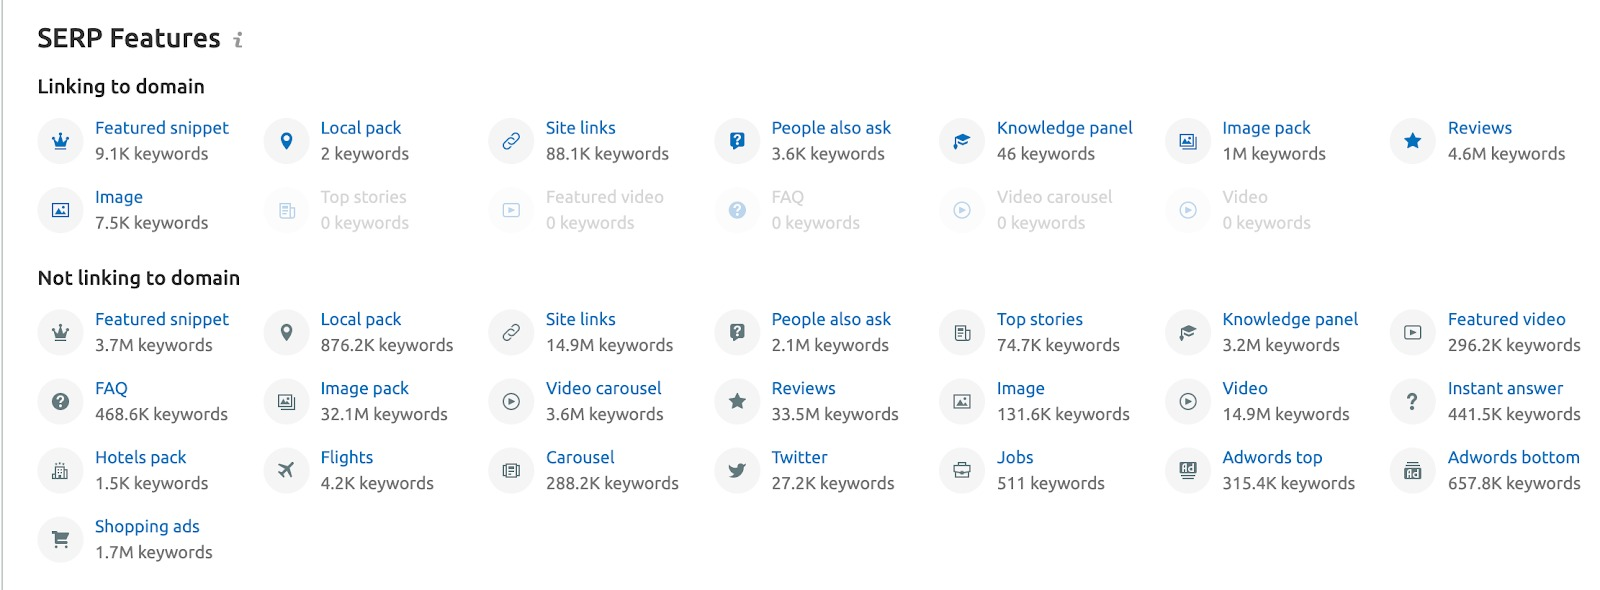1600x590 pixels.
Task: Click the airplane icon for Flights
Action: pyautogui.click(x=286, y=470)
